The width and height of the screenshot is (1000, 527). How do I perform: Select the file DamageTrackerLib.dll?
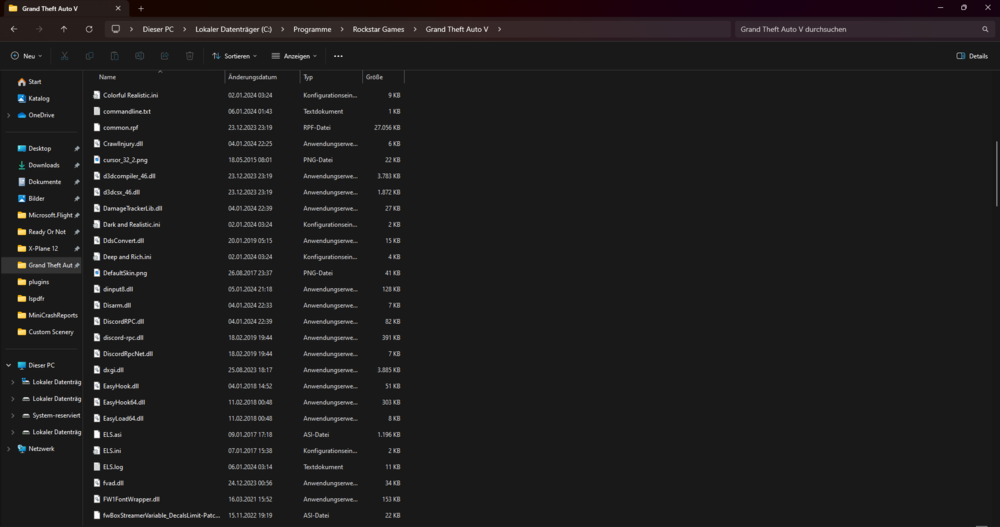tap(133, 209)
